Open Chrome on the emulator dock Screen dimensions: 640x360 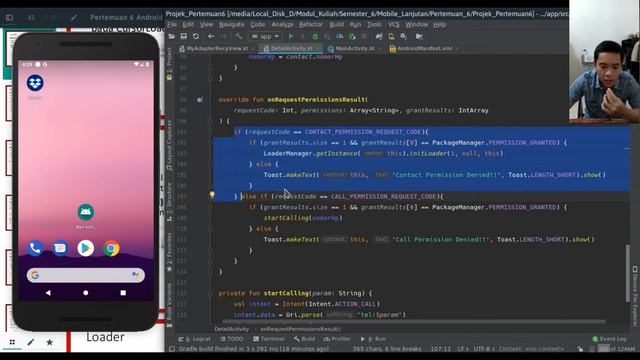click(x=111, y=248)
